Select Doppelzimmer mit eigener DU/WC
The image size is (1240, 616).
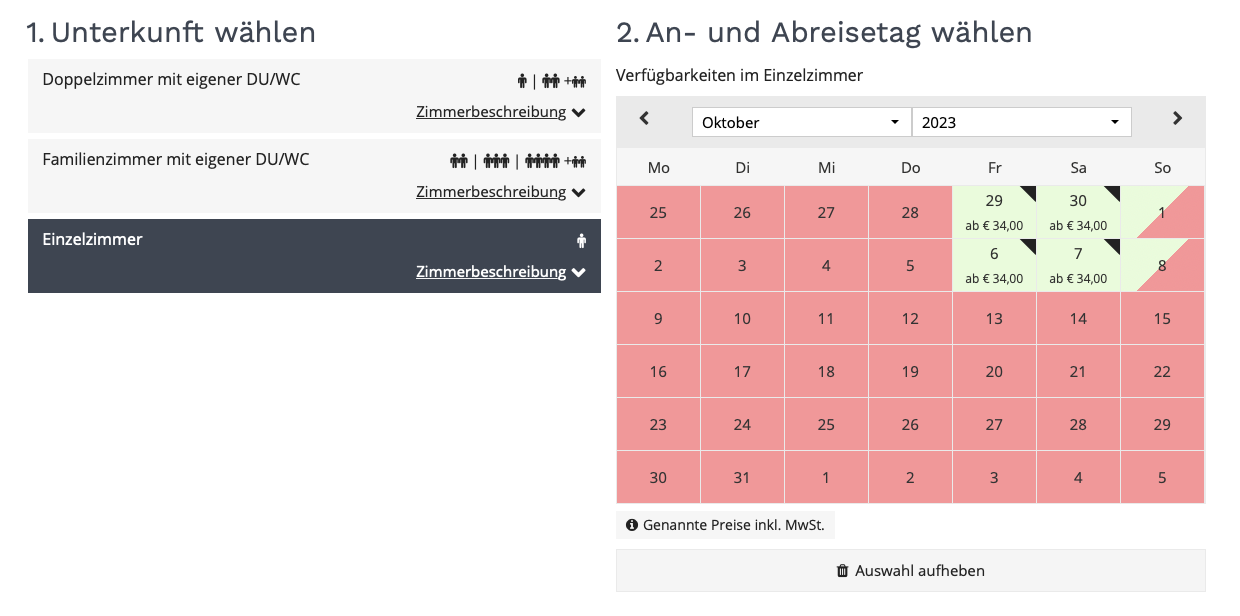click(171, 80)
